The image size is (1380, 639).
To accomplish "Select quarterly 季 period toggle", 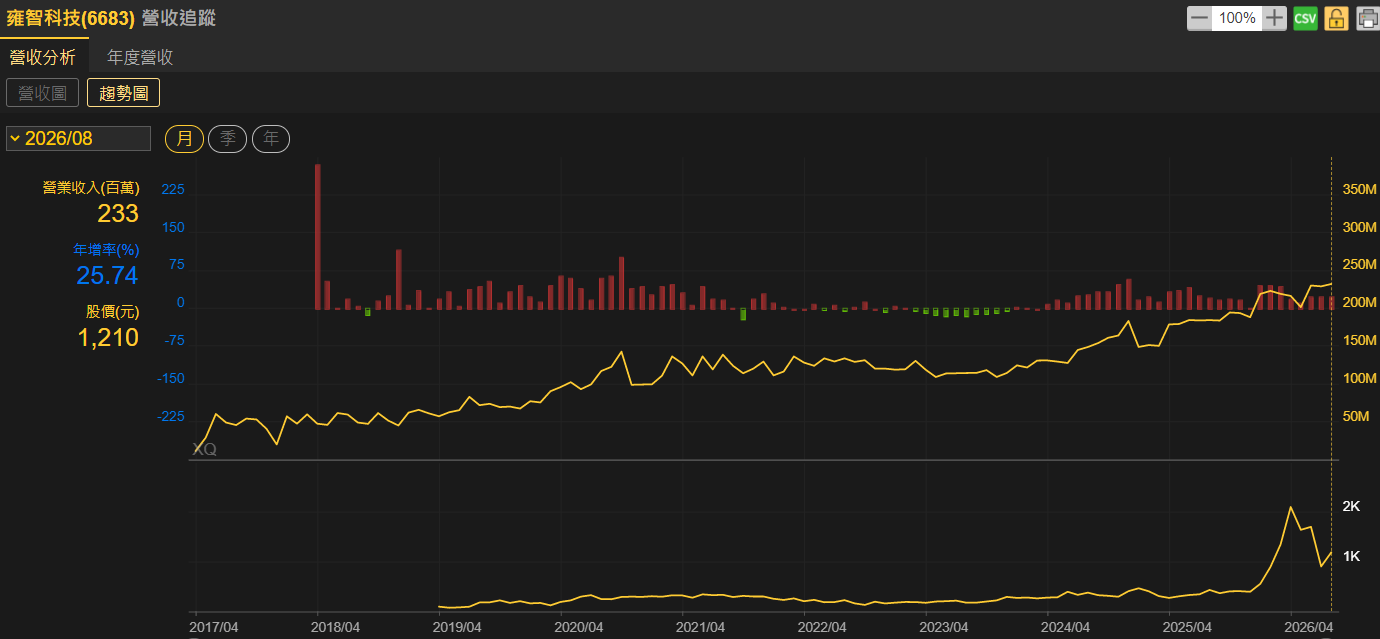I will [x=228, y=139].
